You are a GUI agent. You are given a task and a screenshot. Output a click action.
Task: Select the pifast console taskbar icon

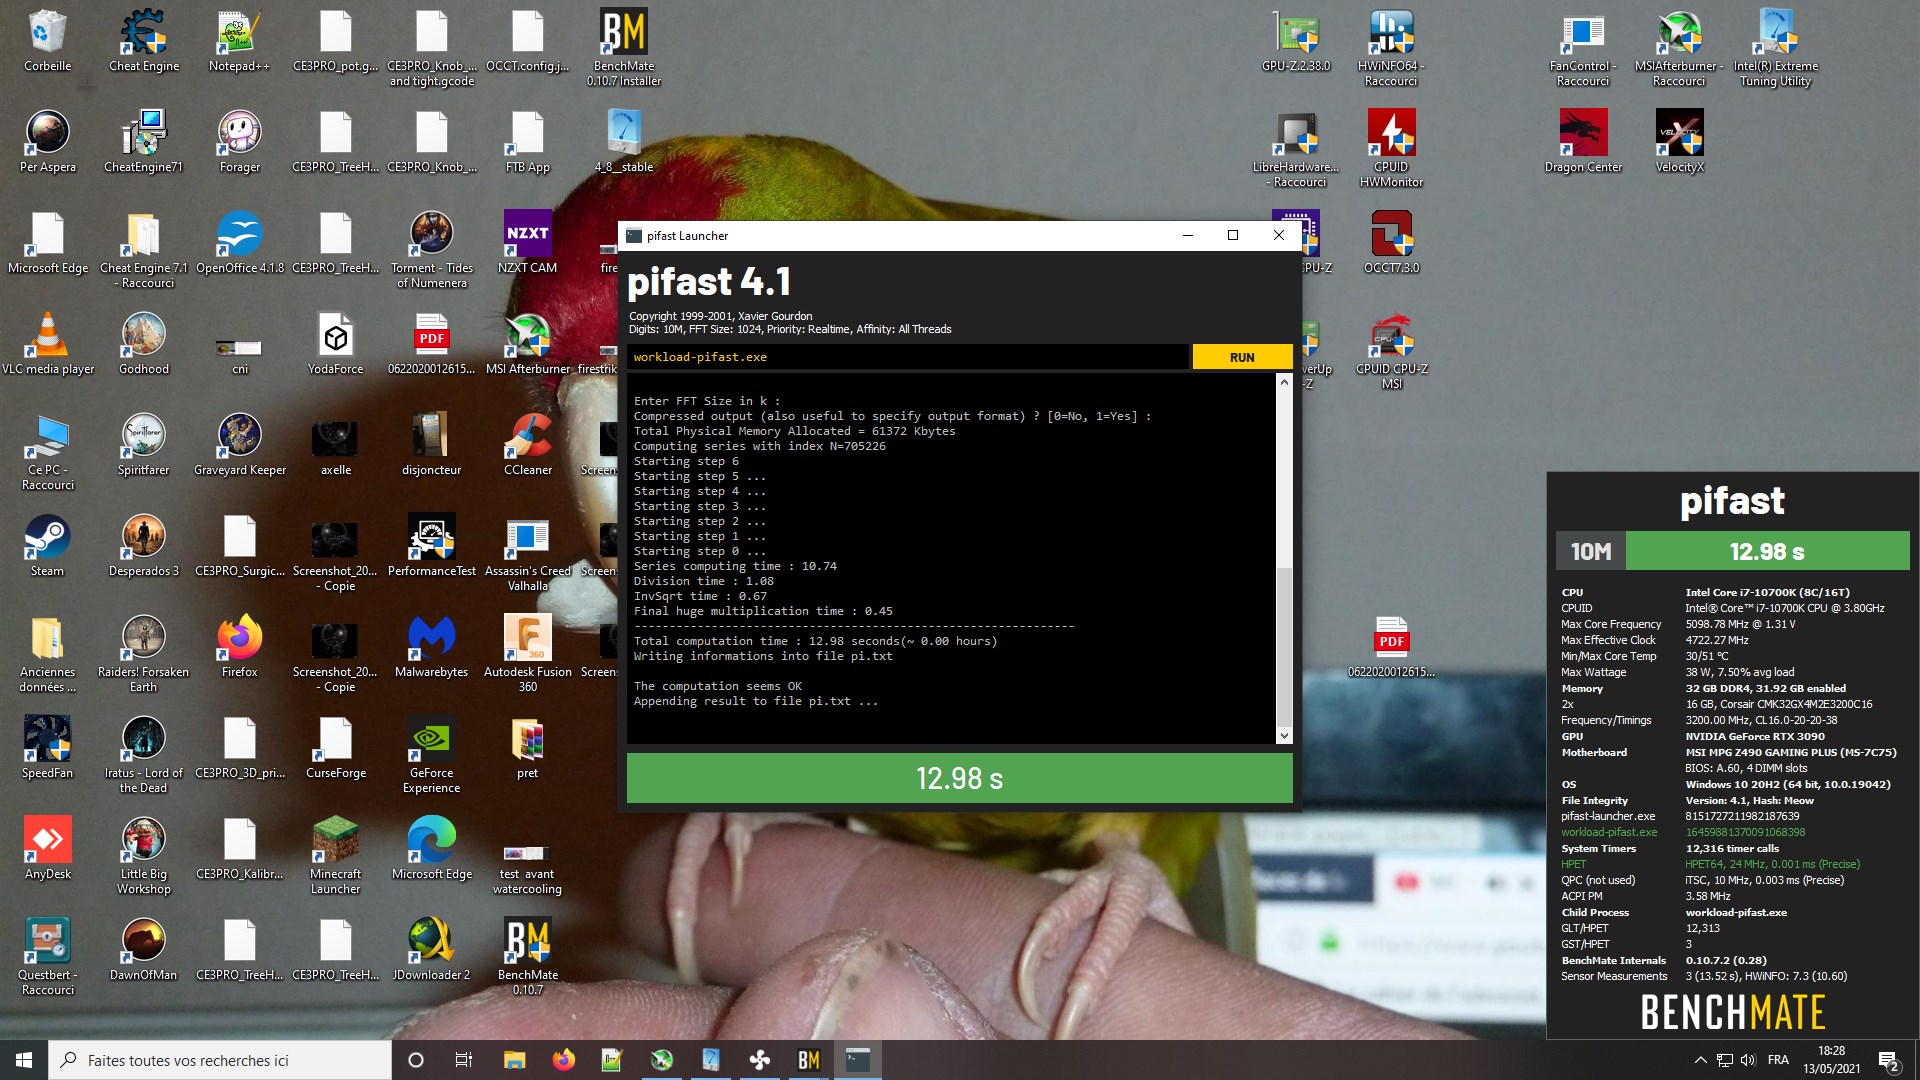click(x=857, y=1060)
